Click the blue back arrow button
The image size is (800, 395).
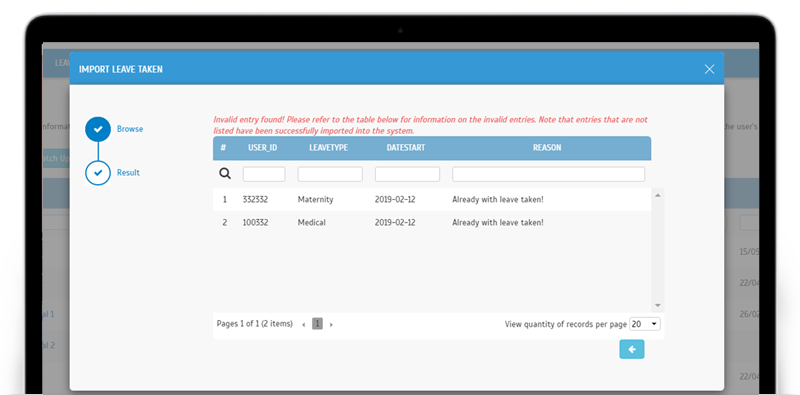(x=632, y=349)
